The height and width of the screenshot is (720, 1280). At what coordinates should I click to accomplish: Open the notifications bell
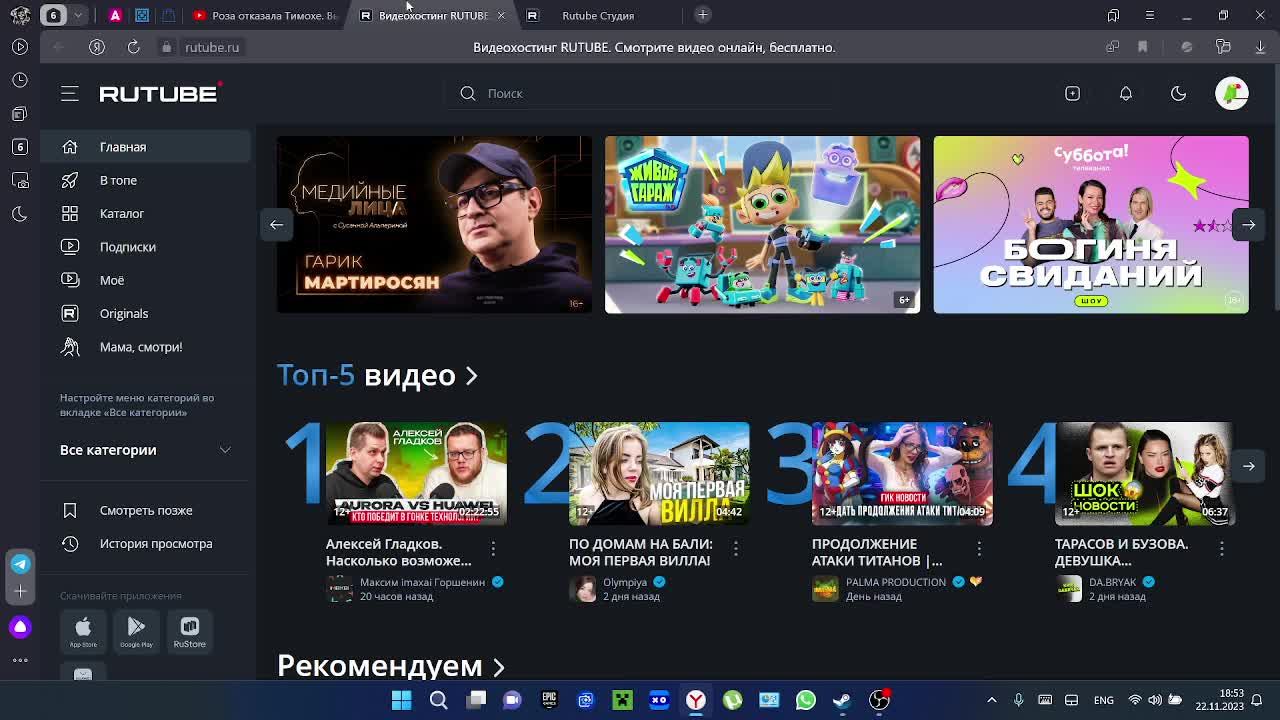[1125, 93]
